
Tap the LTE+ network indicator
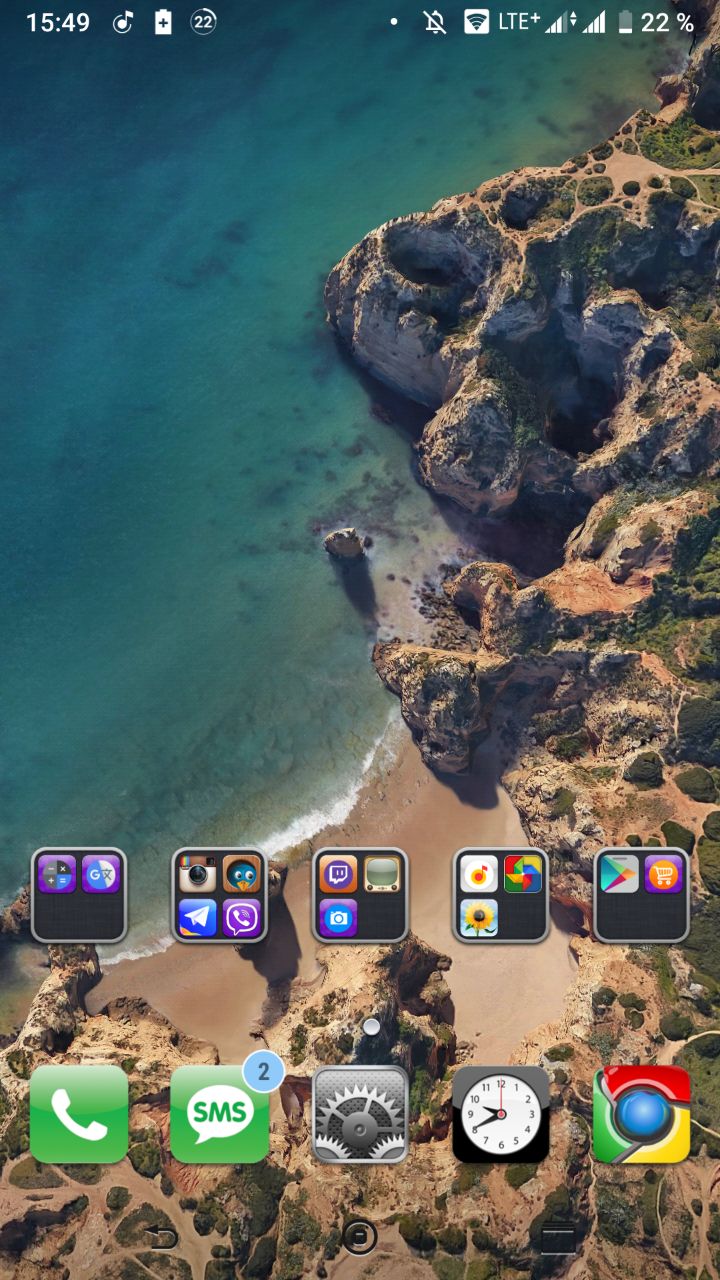519,21
